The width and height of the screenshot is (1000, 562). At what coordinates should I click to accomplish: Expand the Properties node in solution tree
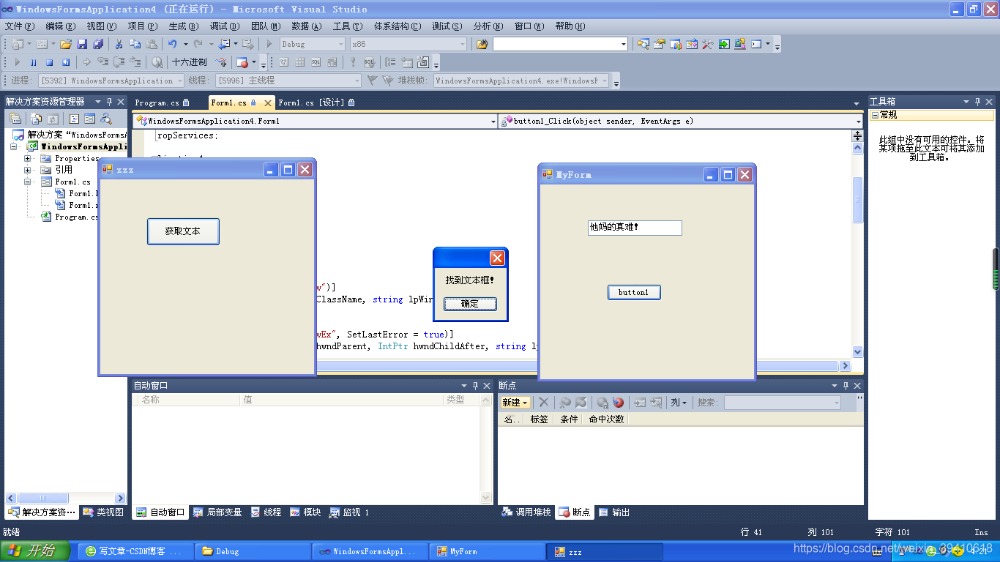click(27, 158)
